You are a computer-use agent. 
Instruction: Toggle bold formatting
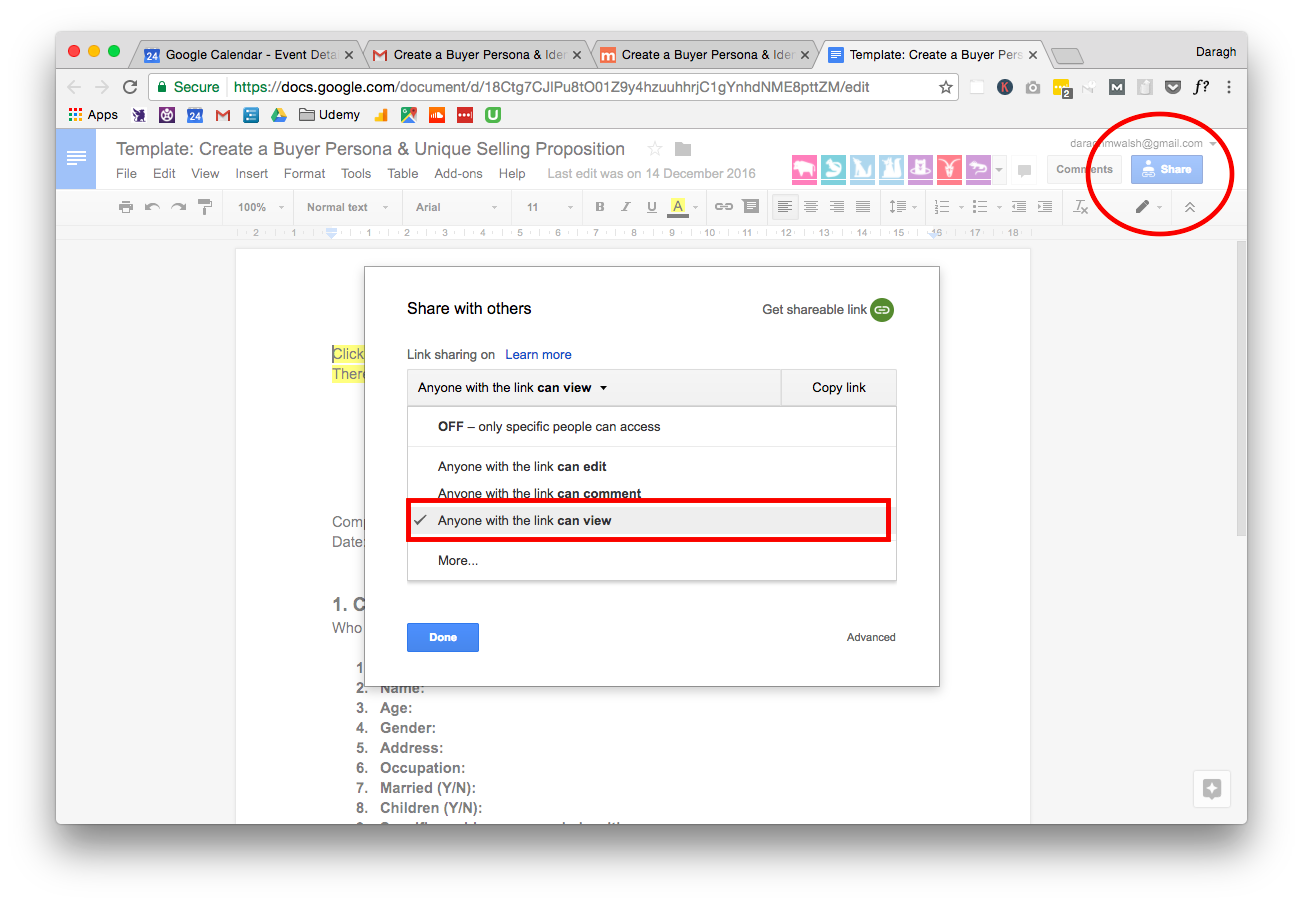pyautogui.click(x=600, y=207)
